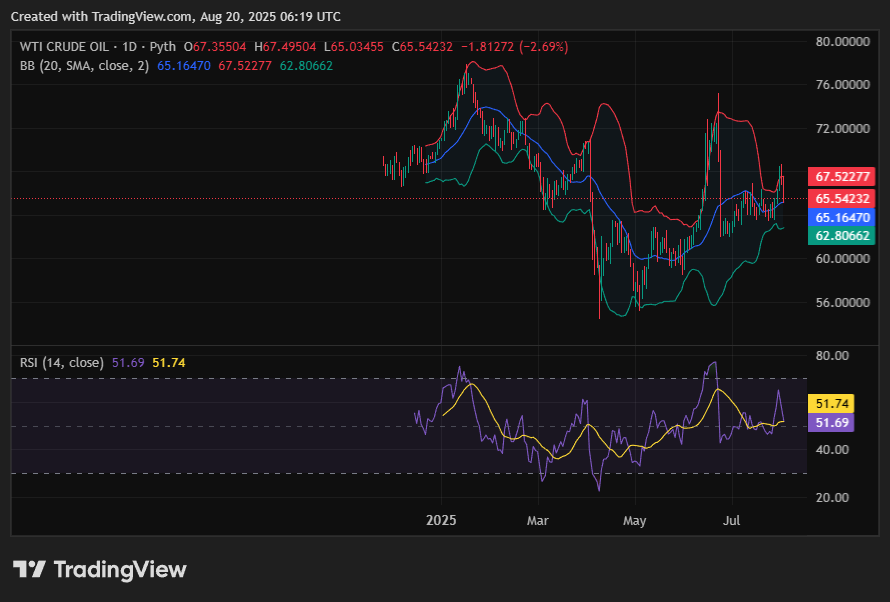Click the low value L65.03455
The width and height of the screenshot is (890, 602).
click(x=354, y=47)
